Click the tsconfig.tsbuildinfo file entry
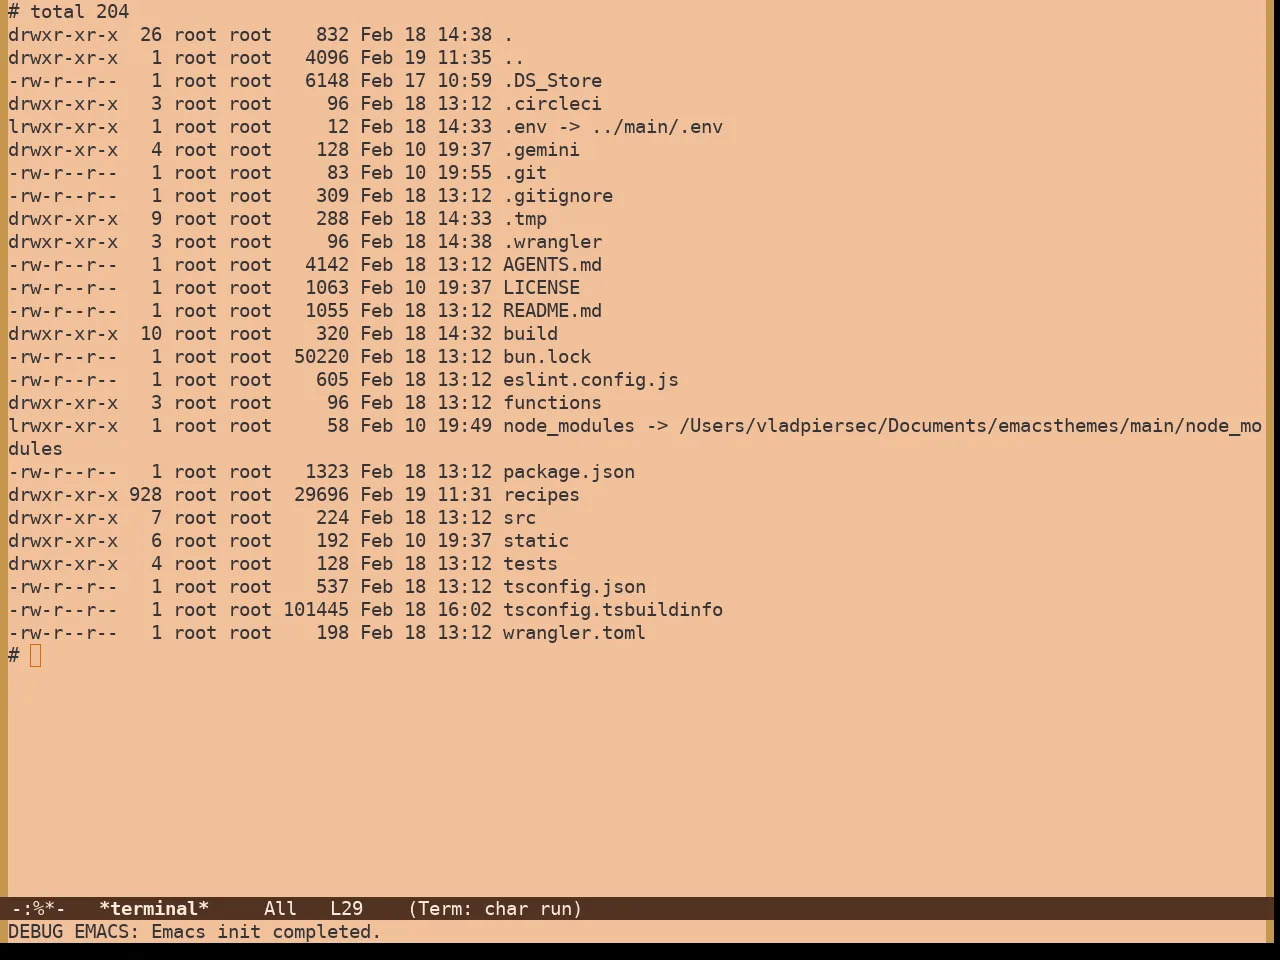The width and height of the screenshot is (1280, 960). point(613,610)
